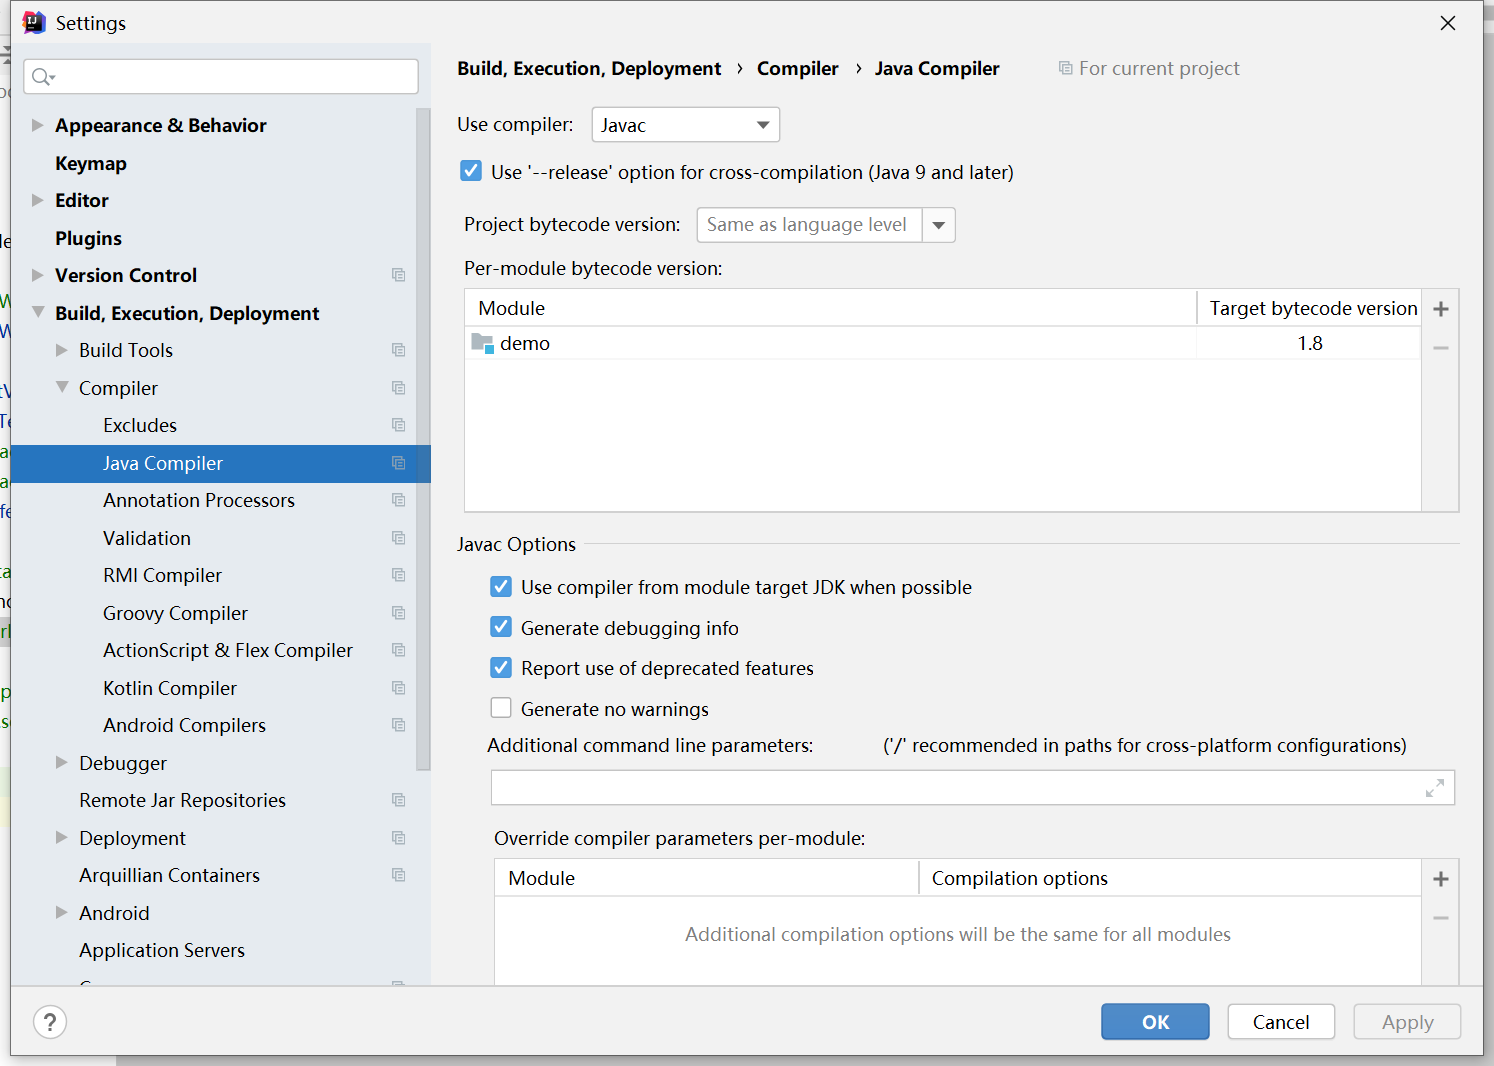Click the 1.8 target bytecode version cell
The width and height of the screenshot is (1494, 1066).
1309,344
